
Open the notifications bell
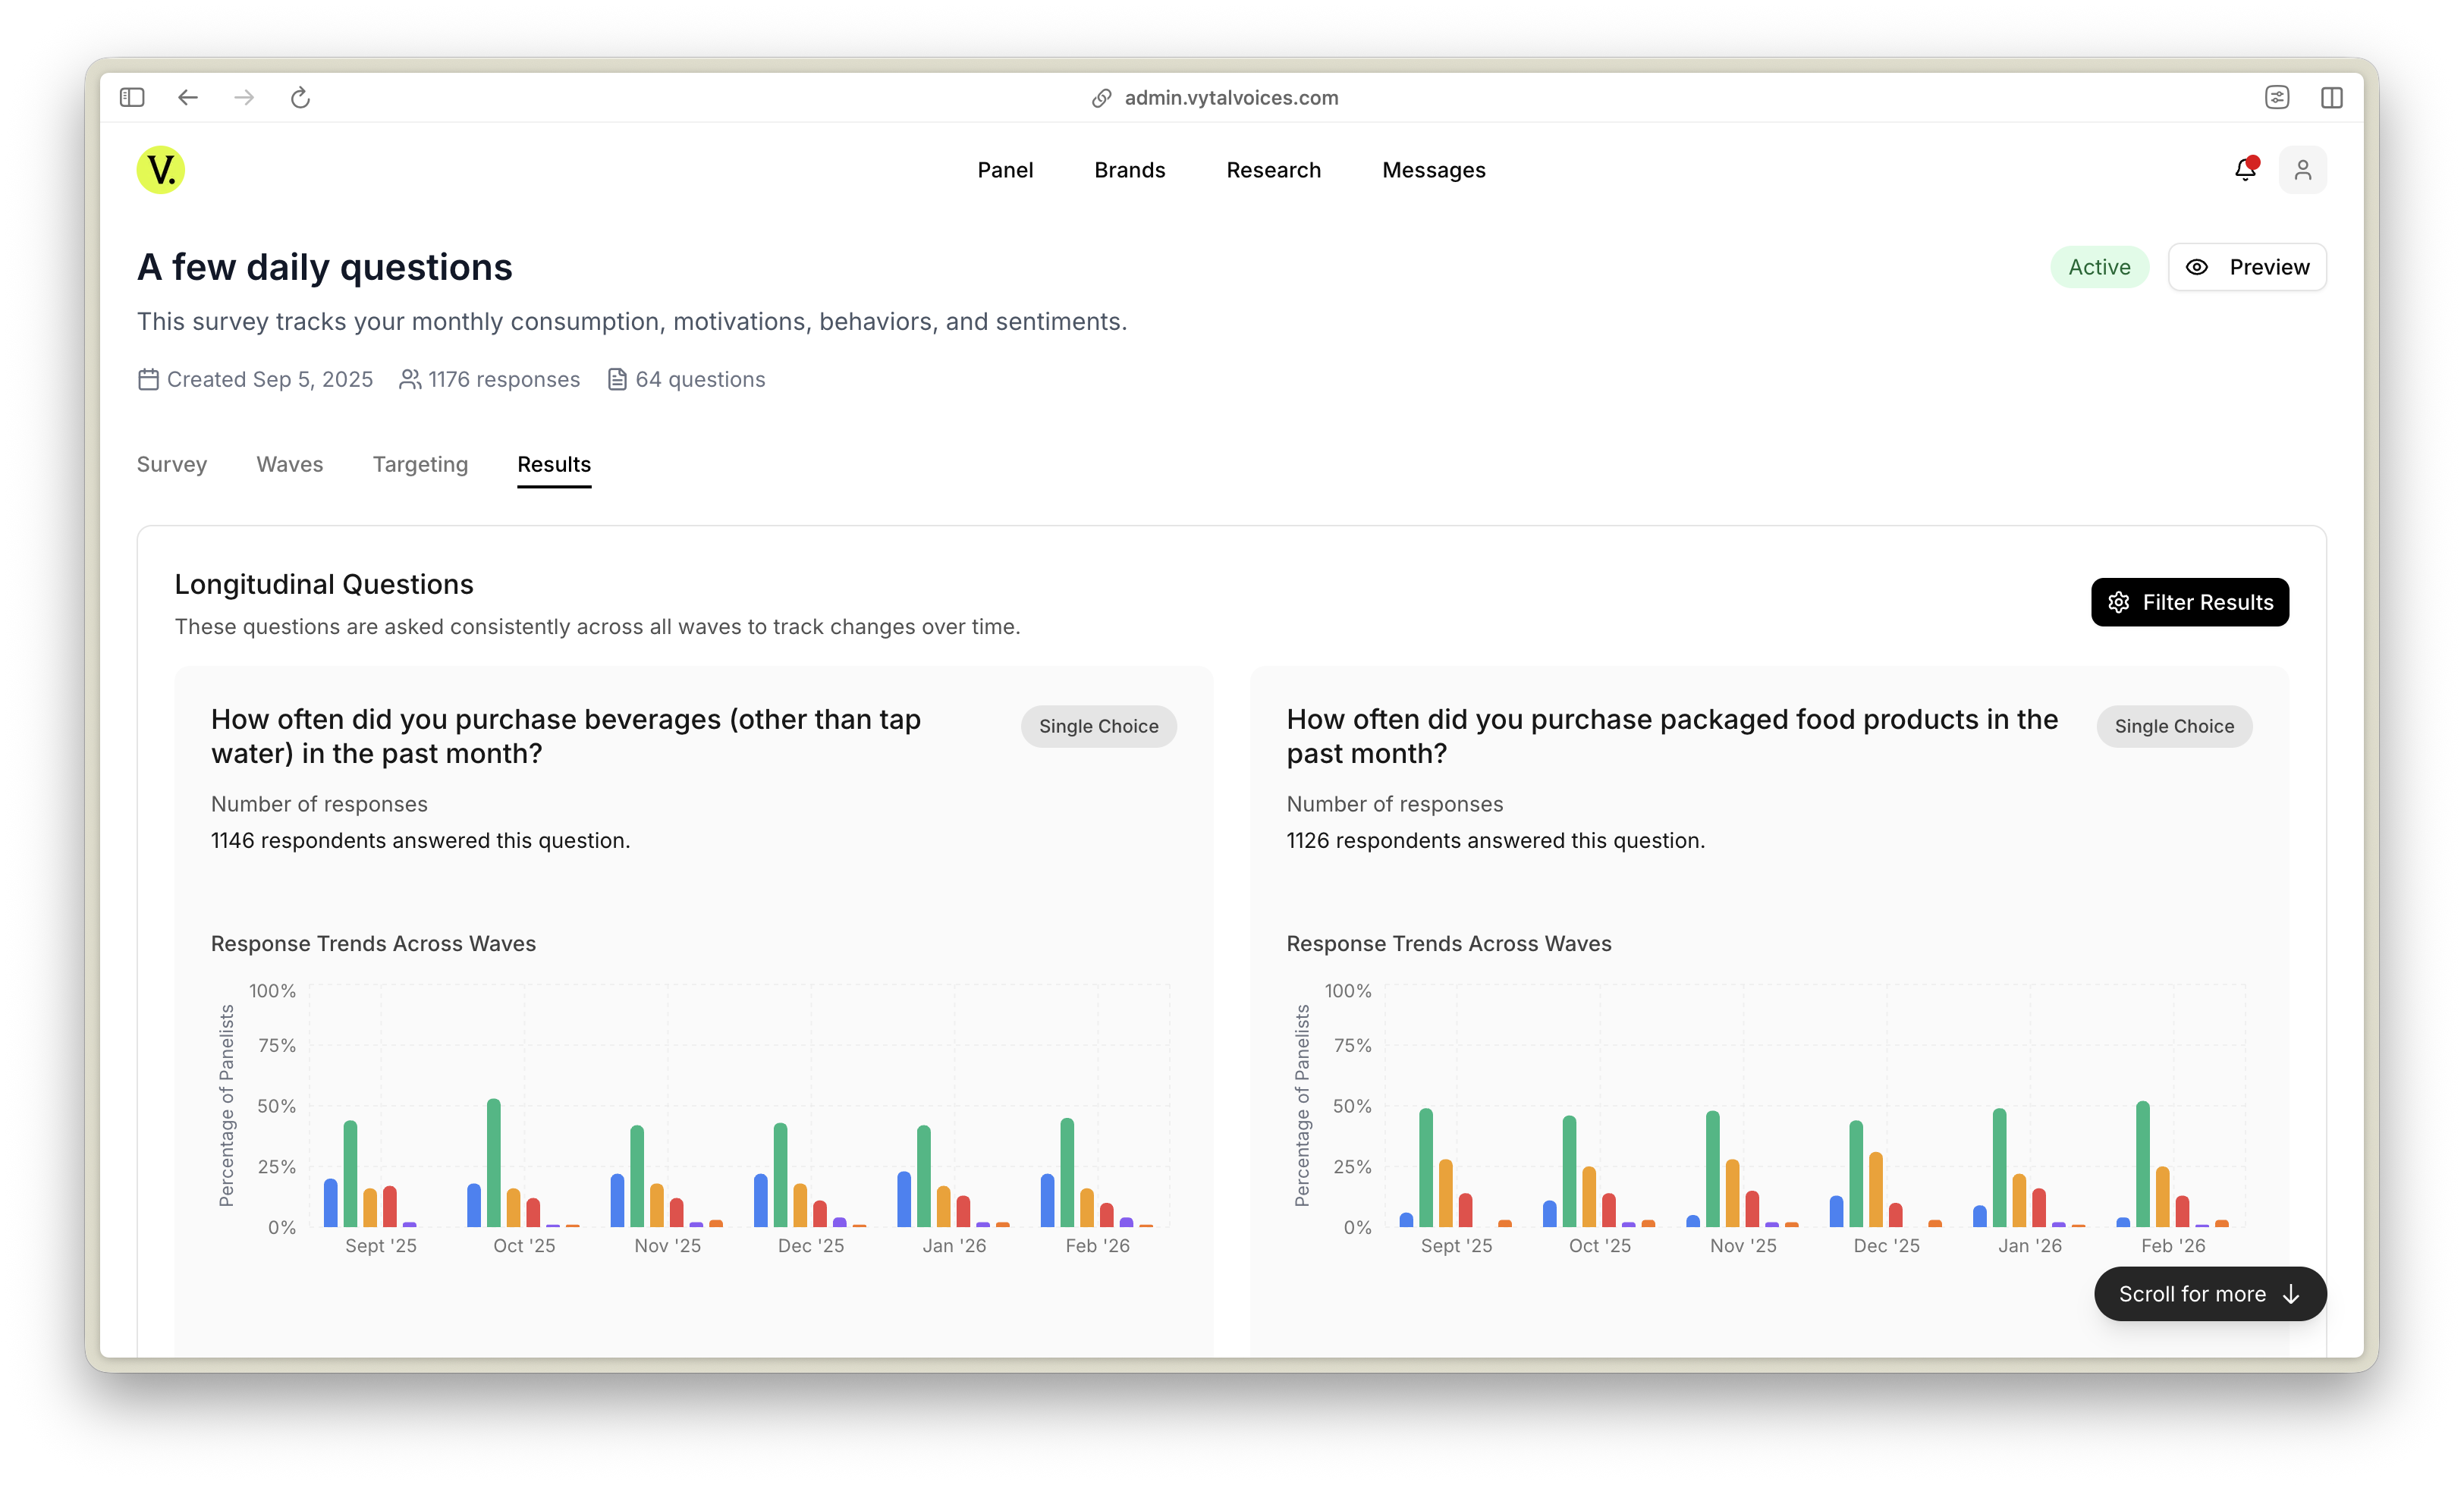click(2245, 169)
